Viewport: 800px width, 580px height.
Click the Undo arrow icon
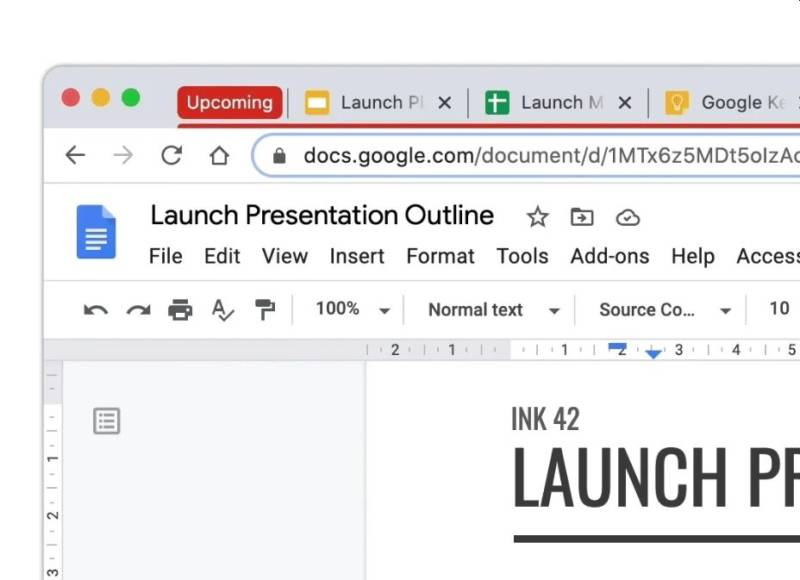(96, 310)
